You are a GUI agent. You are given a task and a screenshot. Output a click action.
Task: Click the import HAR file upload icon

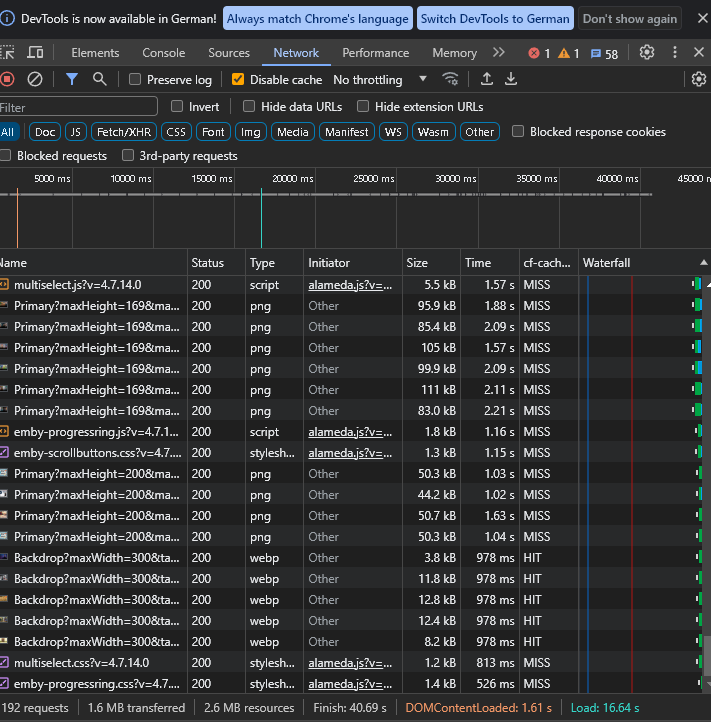click(x=487, y=79)
